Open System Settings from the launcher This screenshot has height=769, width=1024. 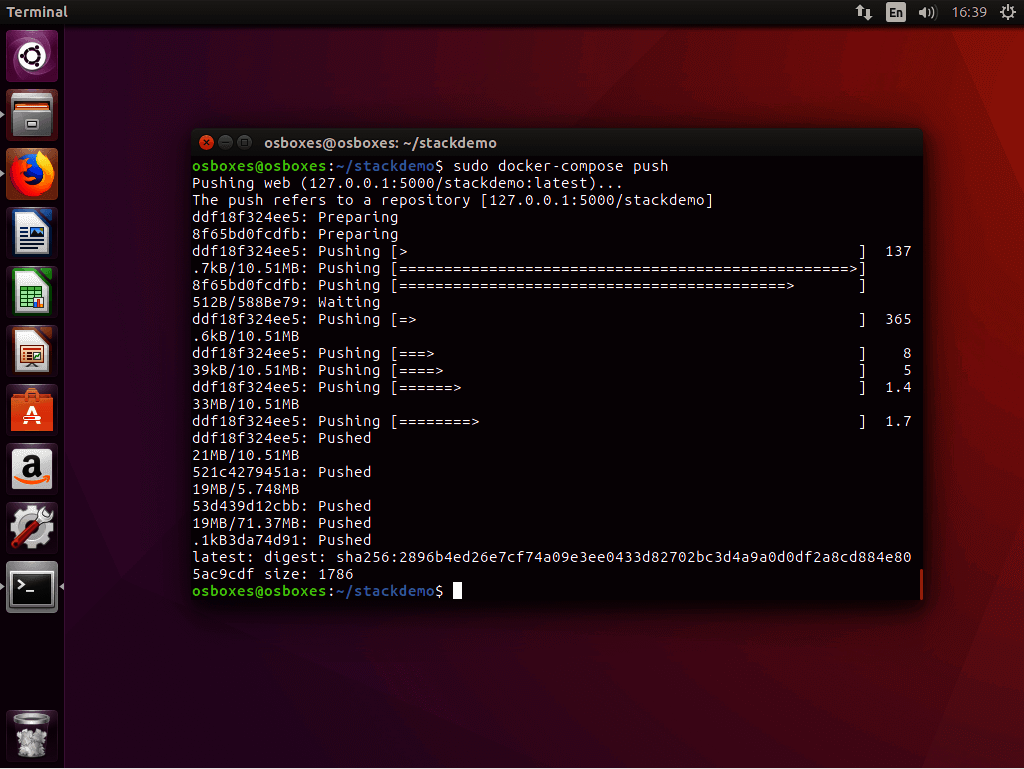coord(33,528)
